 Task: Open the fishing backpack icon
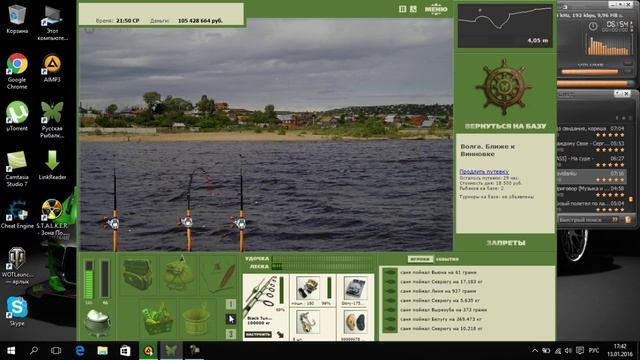point(138,274)
